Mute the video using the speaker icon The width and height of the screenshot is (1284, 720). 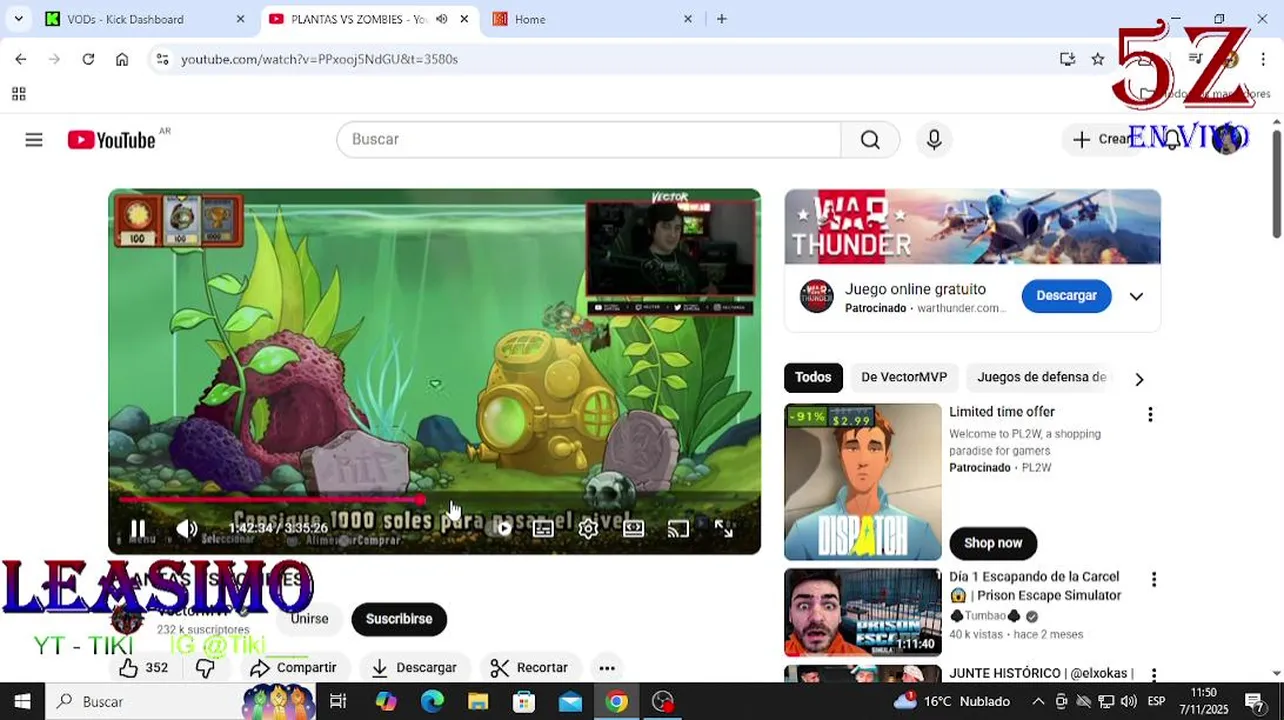pos(186,528)
